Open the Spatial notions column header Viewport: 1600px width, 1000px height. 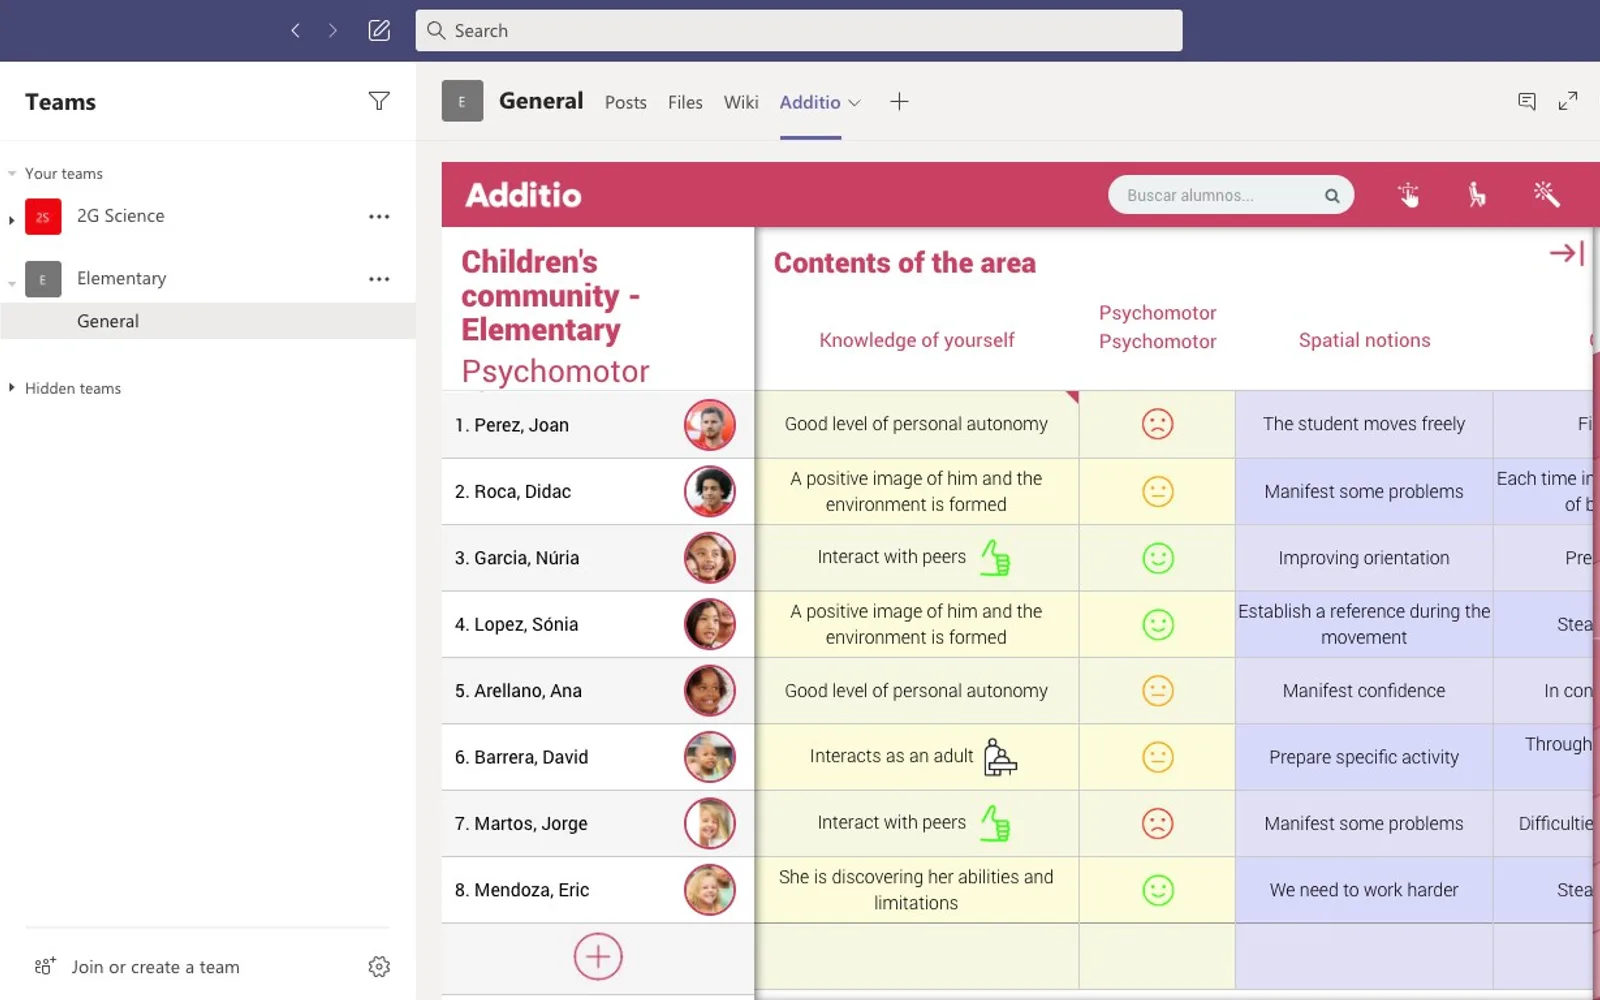[1364, 340]
